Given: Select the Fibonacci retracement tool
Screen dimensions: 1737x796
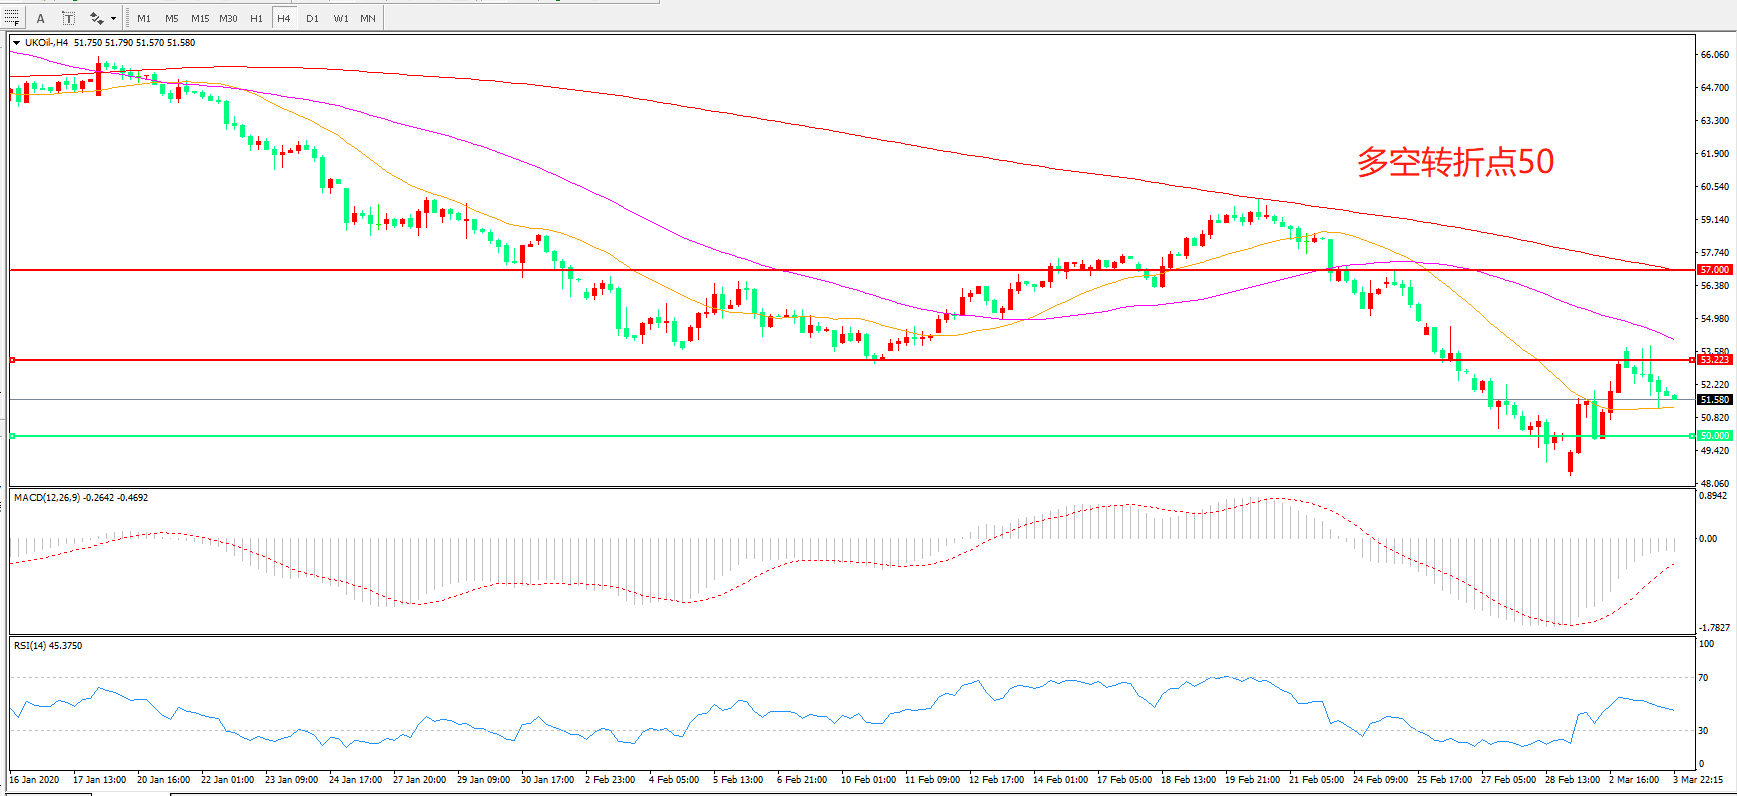Looking at the screenshot, I should coord(12,18).
